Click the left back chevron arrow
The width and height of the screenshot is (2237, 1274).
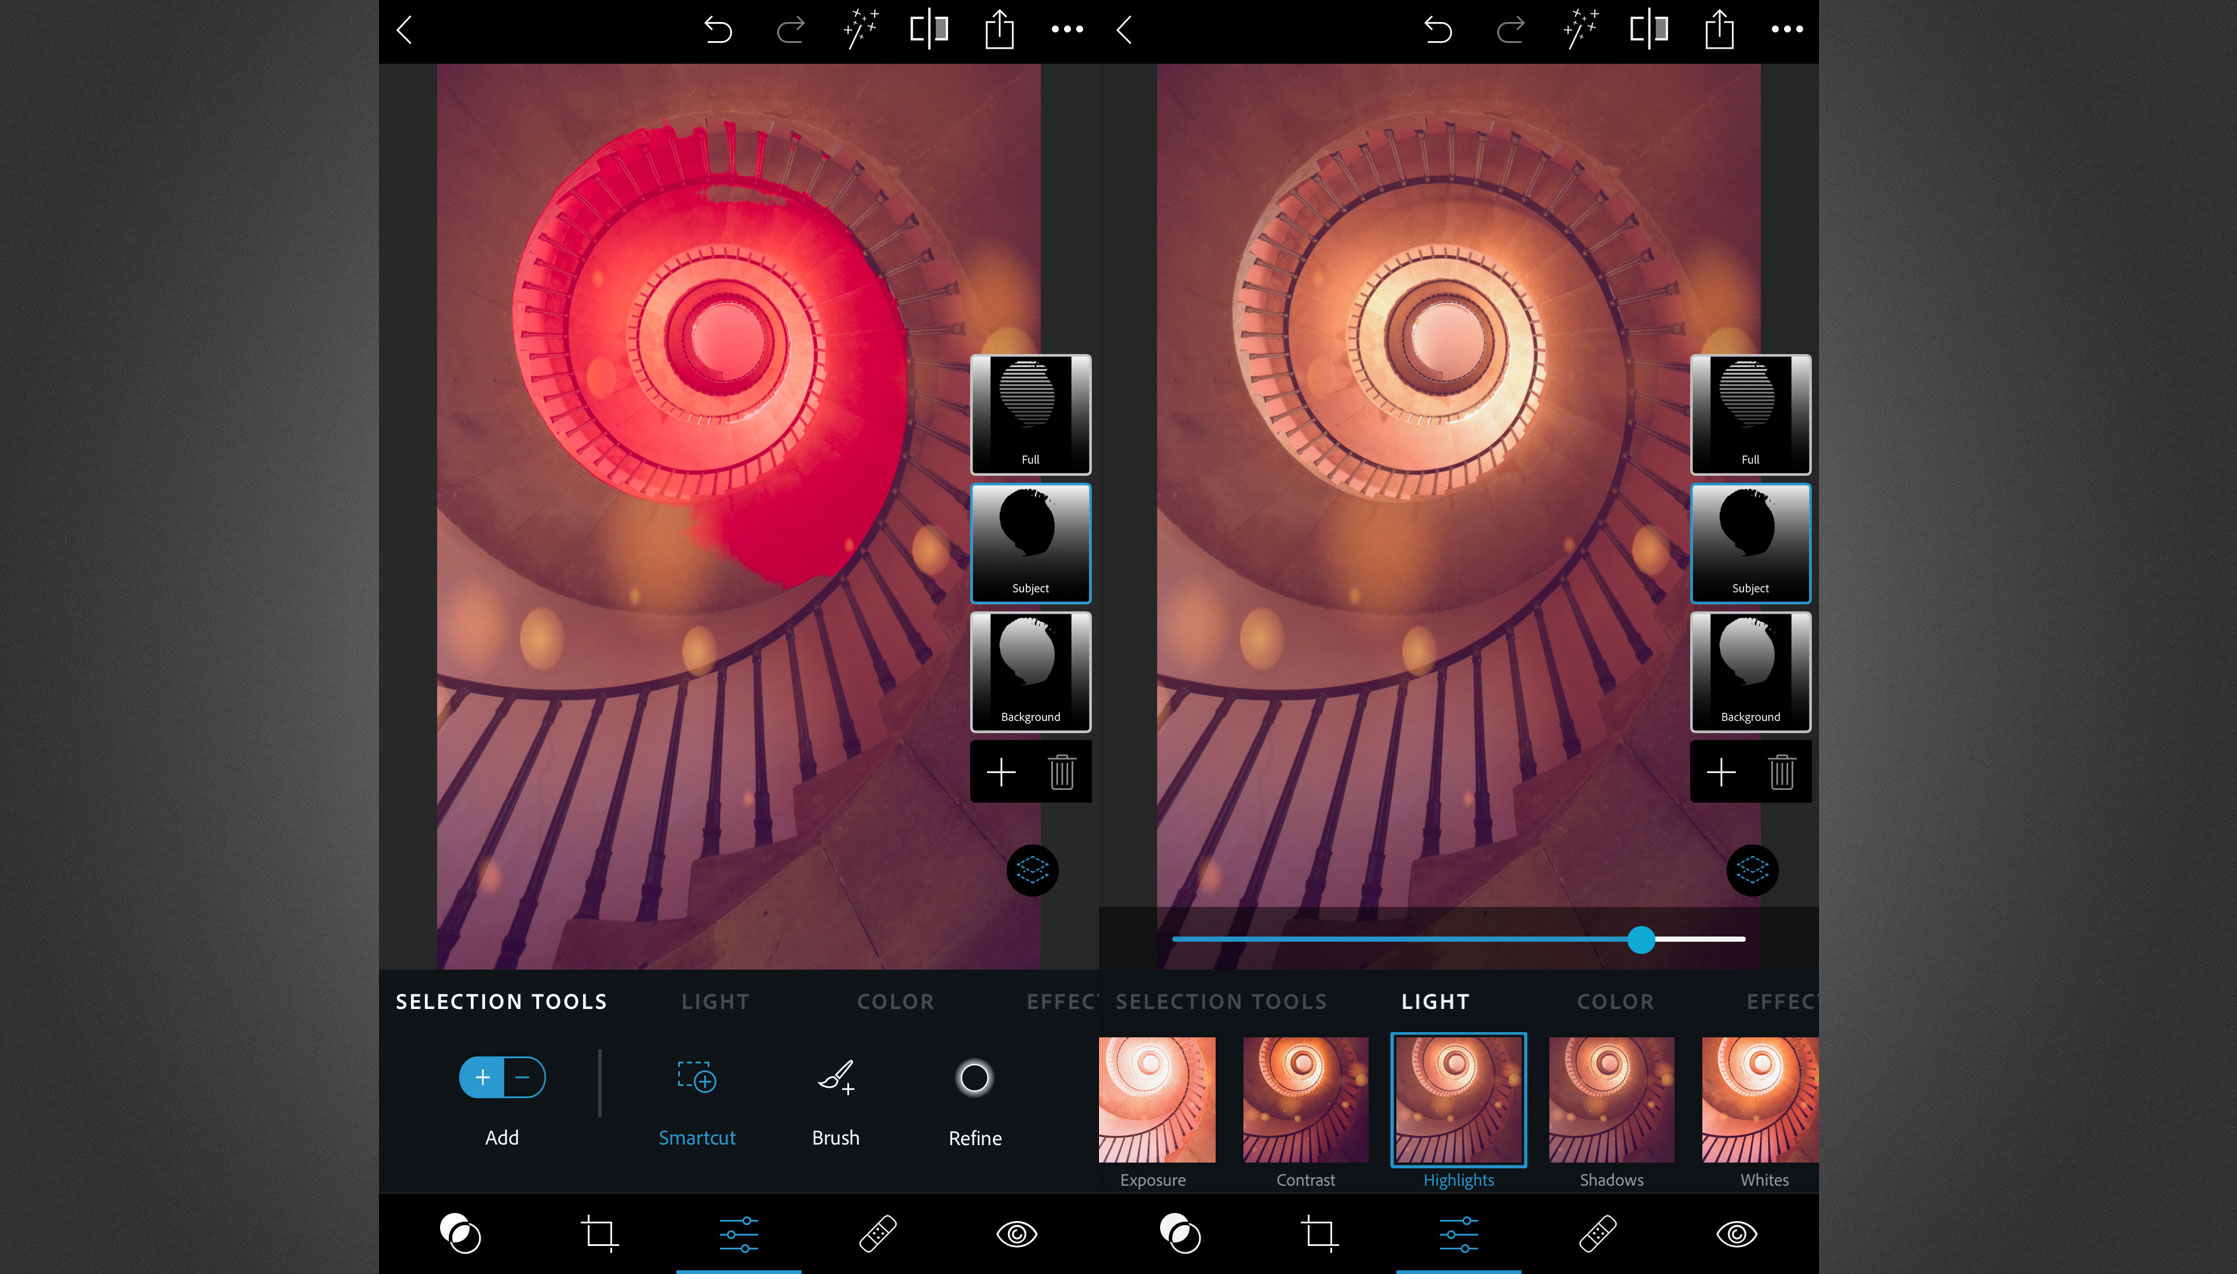tap(404, 29)
